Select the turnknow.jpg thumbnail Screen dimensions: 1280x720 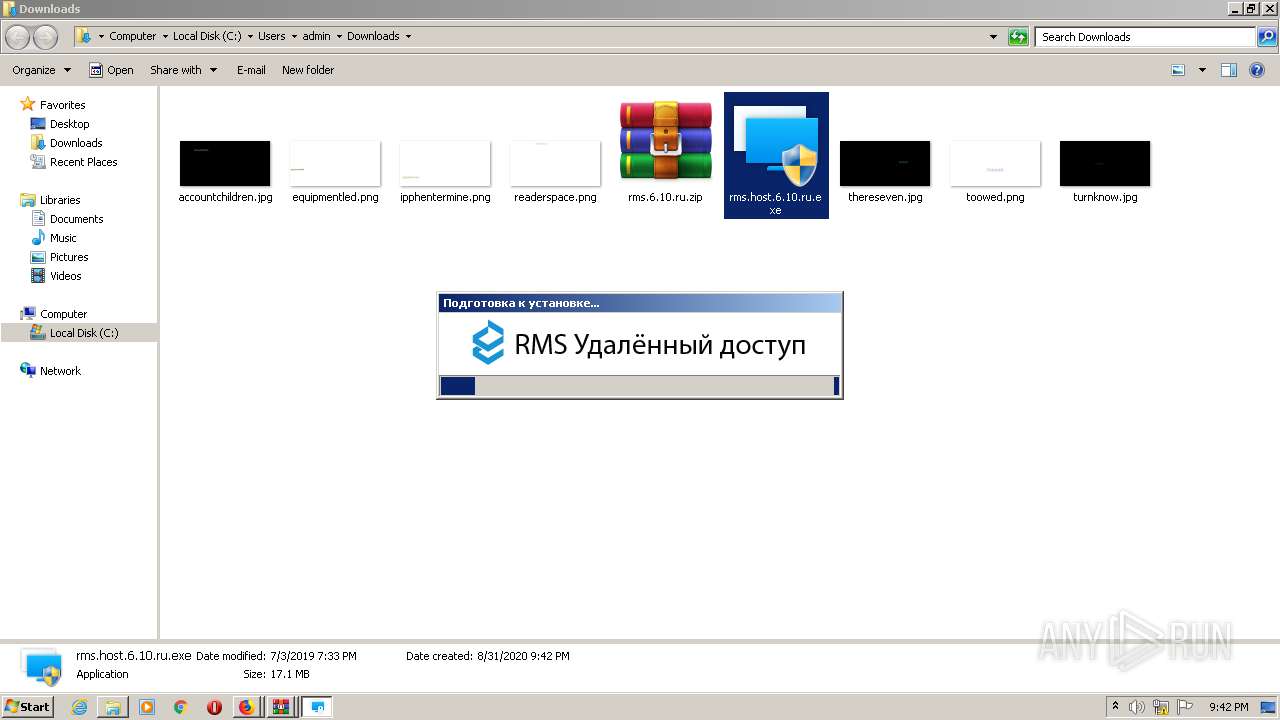coord(1105,163)
